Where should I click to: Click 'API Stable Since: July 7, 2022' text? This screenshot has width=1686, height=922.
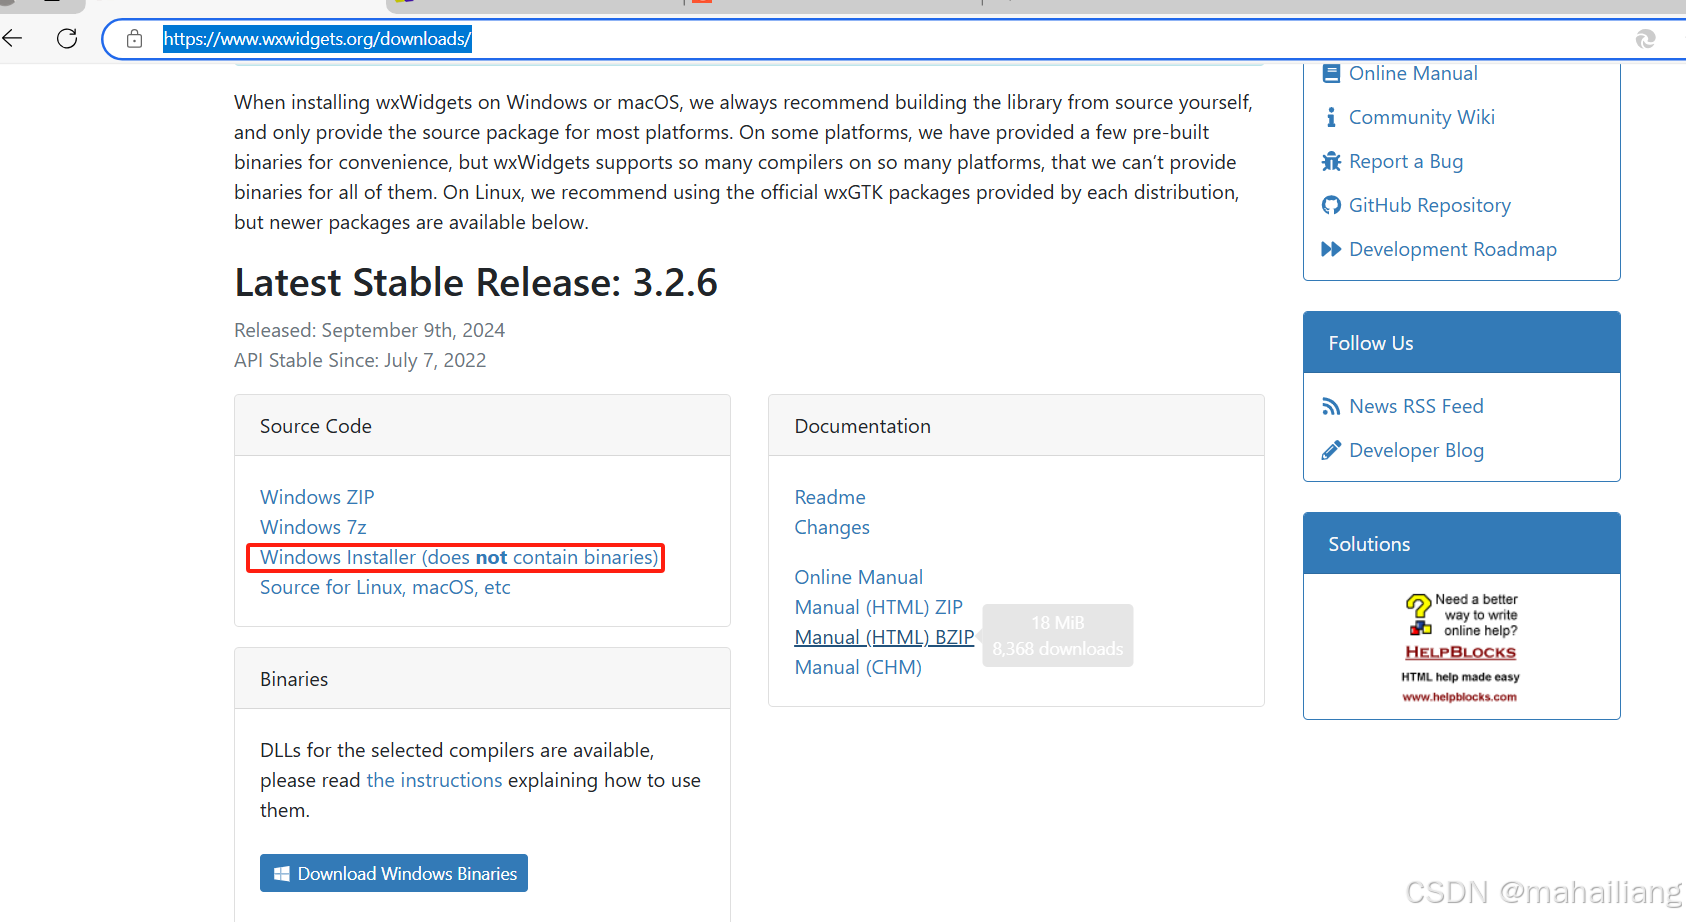coord(360,360)
